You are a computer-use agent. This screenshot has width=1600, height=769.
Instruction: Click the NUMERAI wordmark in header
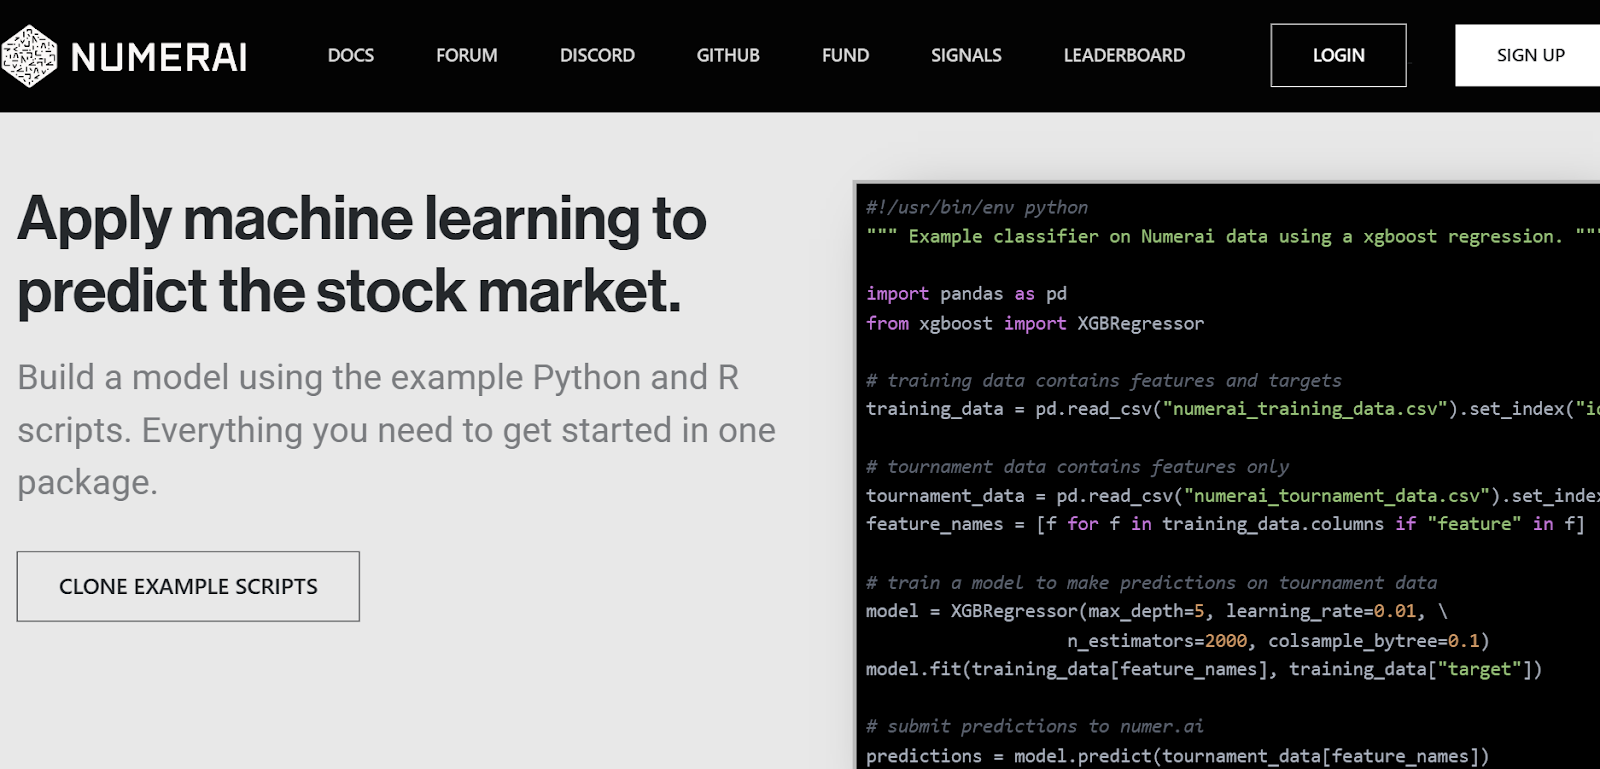pos(159,57)
